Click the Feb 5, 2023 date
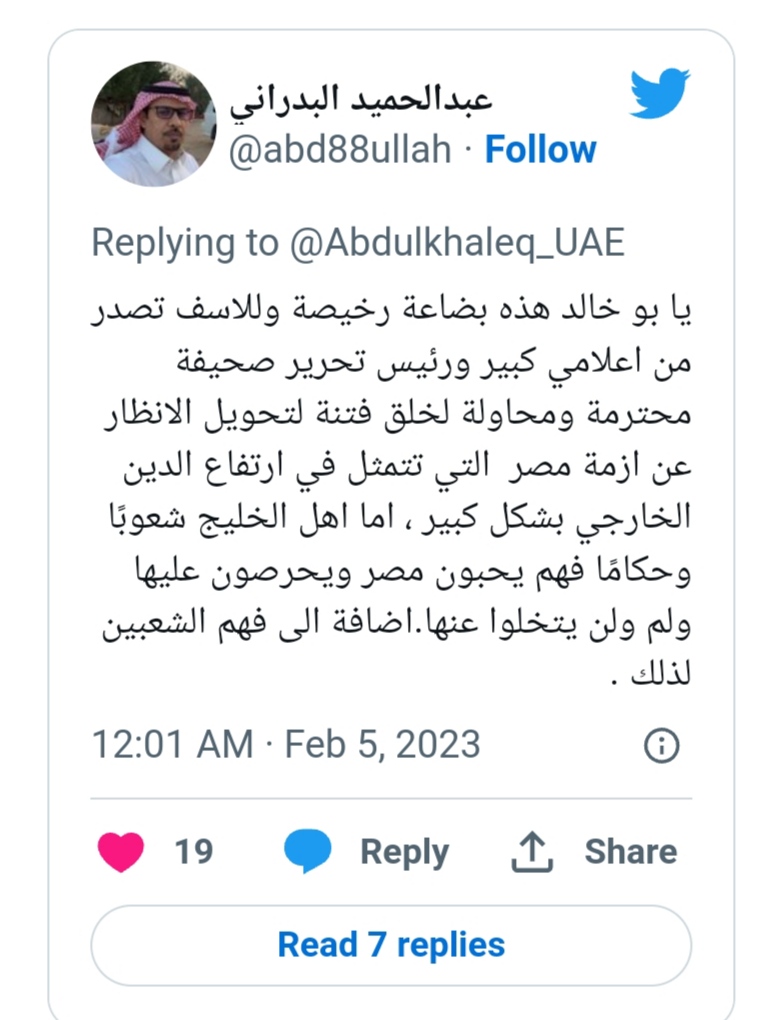Screen dimensions: 775x1020 [383, 744]
